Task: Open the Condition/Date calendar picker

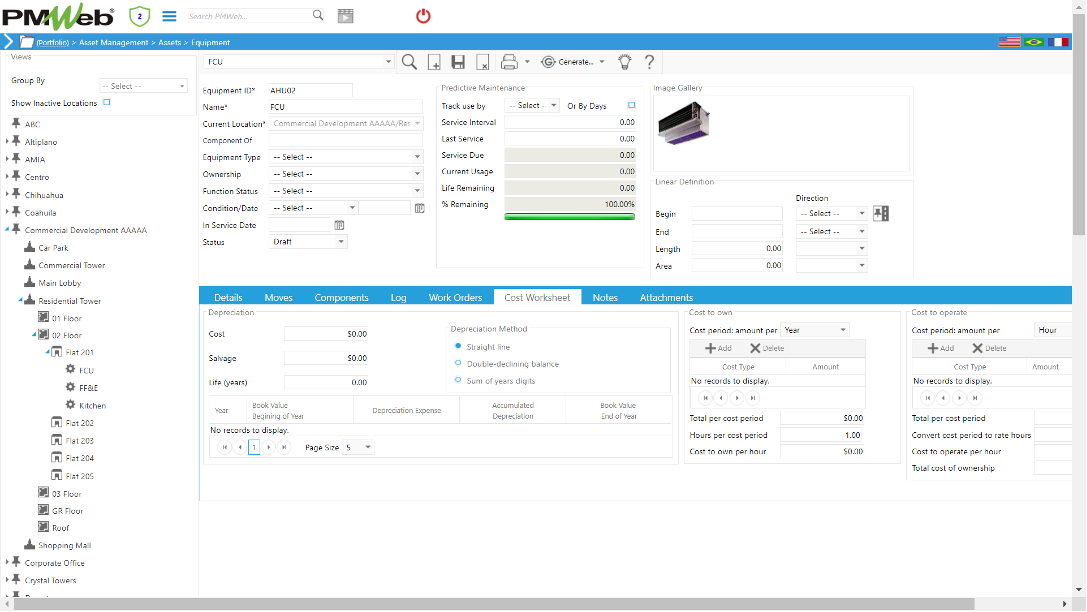Action: click(419, 208)
